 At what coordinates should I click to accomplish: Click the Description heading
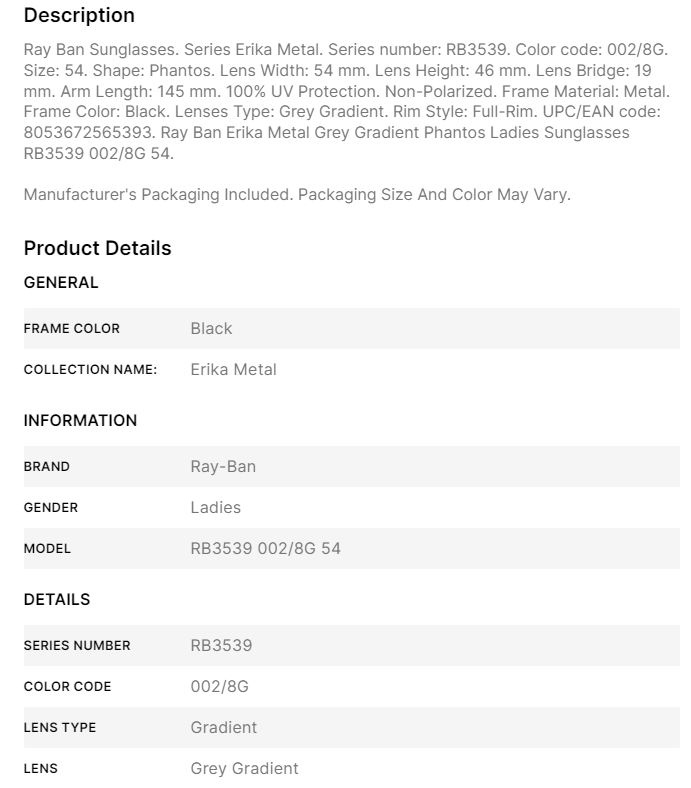79,16
